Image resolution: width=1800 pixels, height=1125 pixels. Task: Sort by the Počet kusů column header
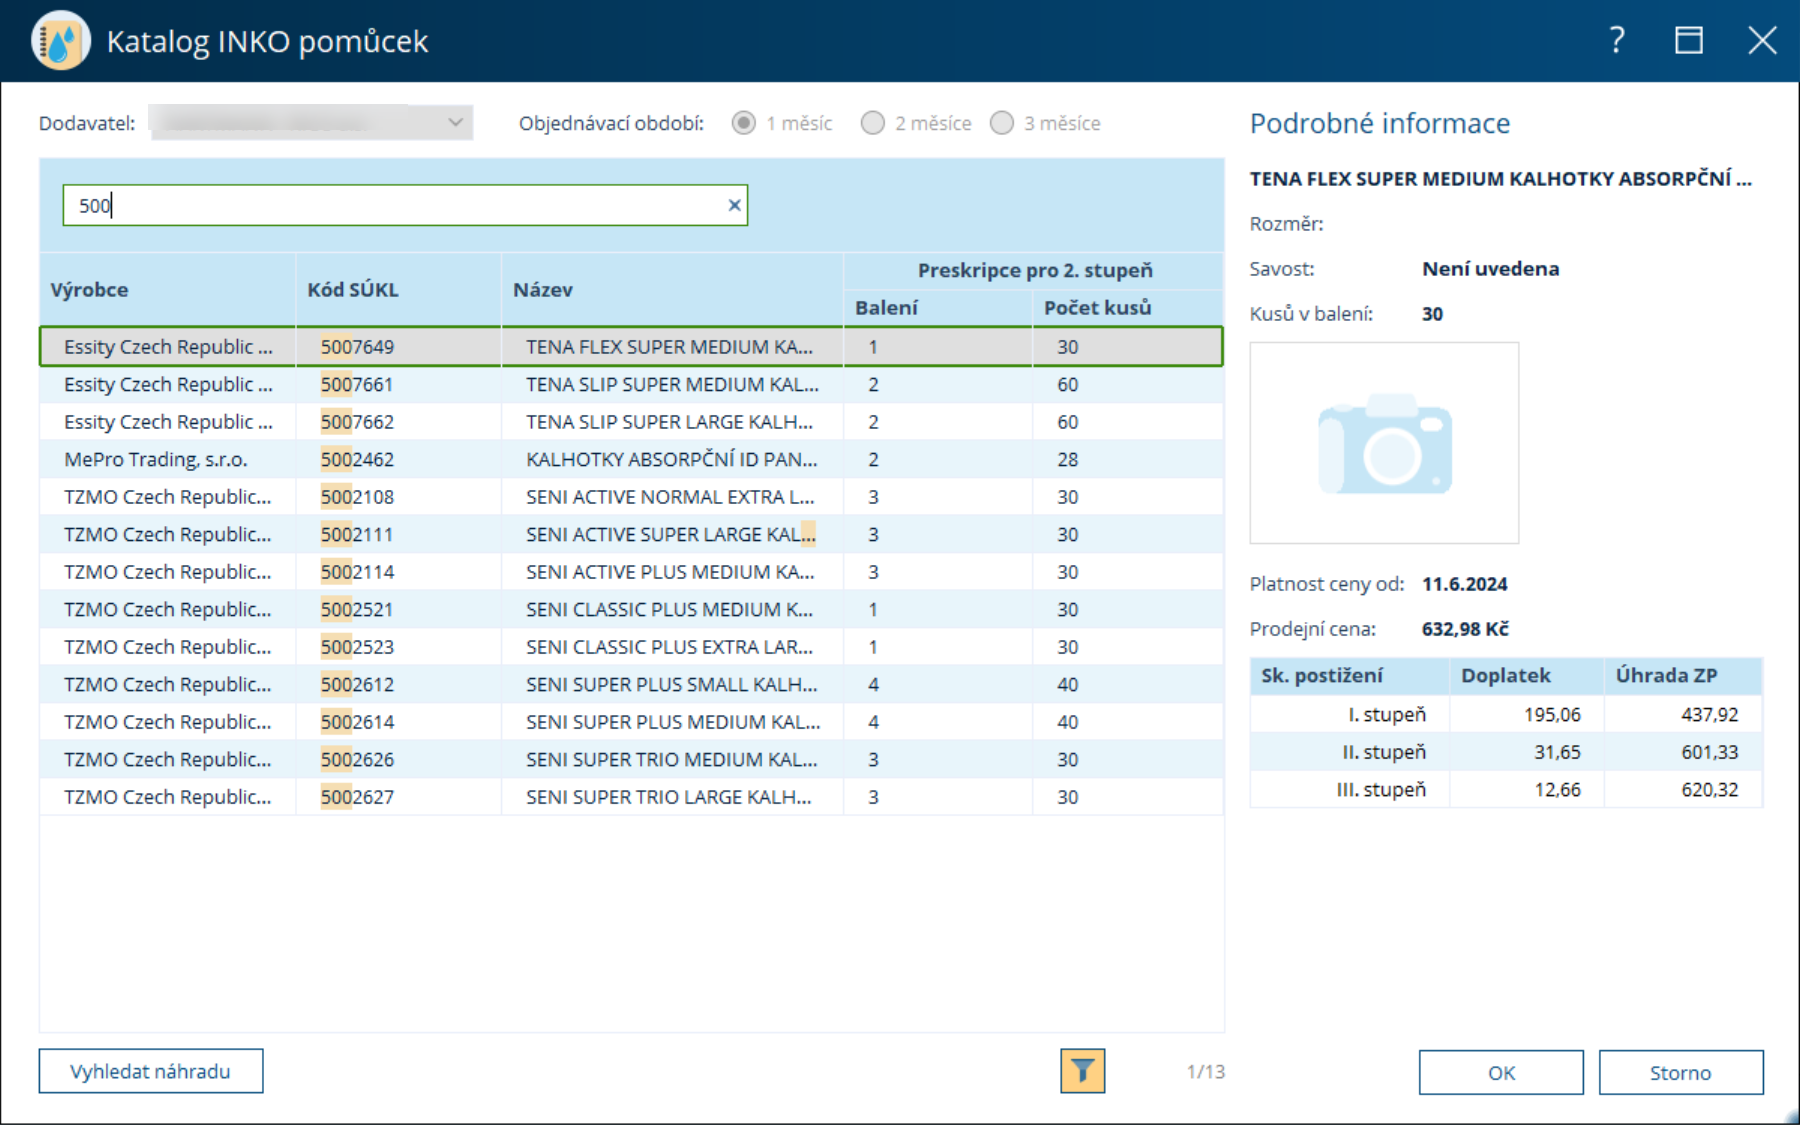[1128, 308]
